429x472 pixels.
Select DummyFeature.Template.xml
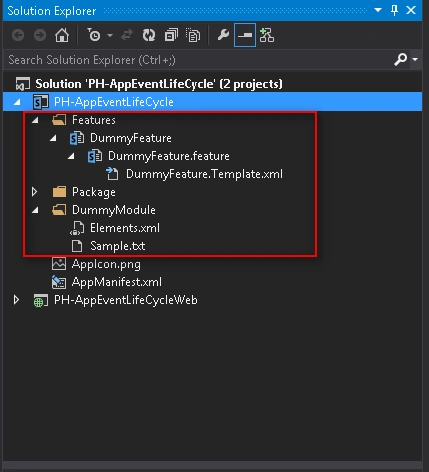pos(204,174)
